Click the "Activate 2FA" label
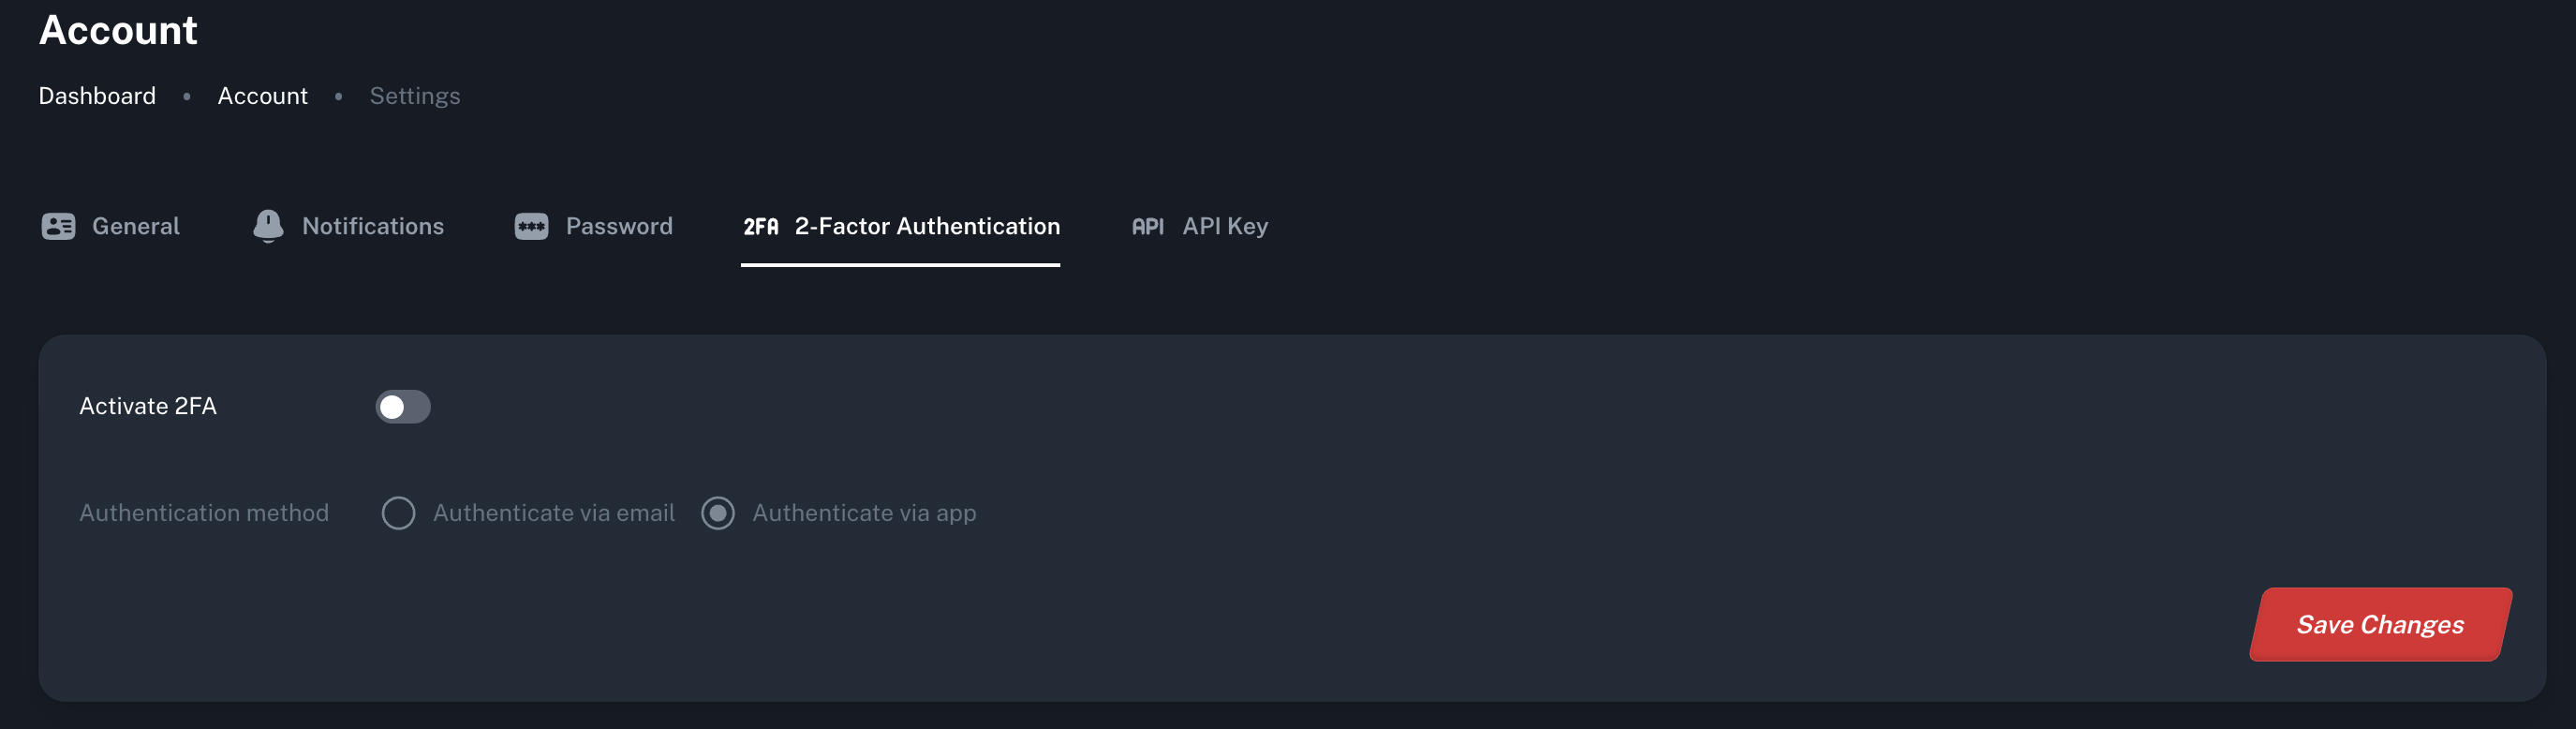Viewport: 2576px width, 729px height. tap(148, 406)
